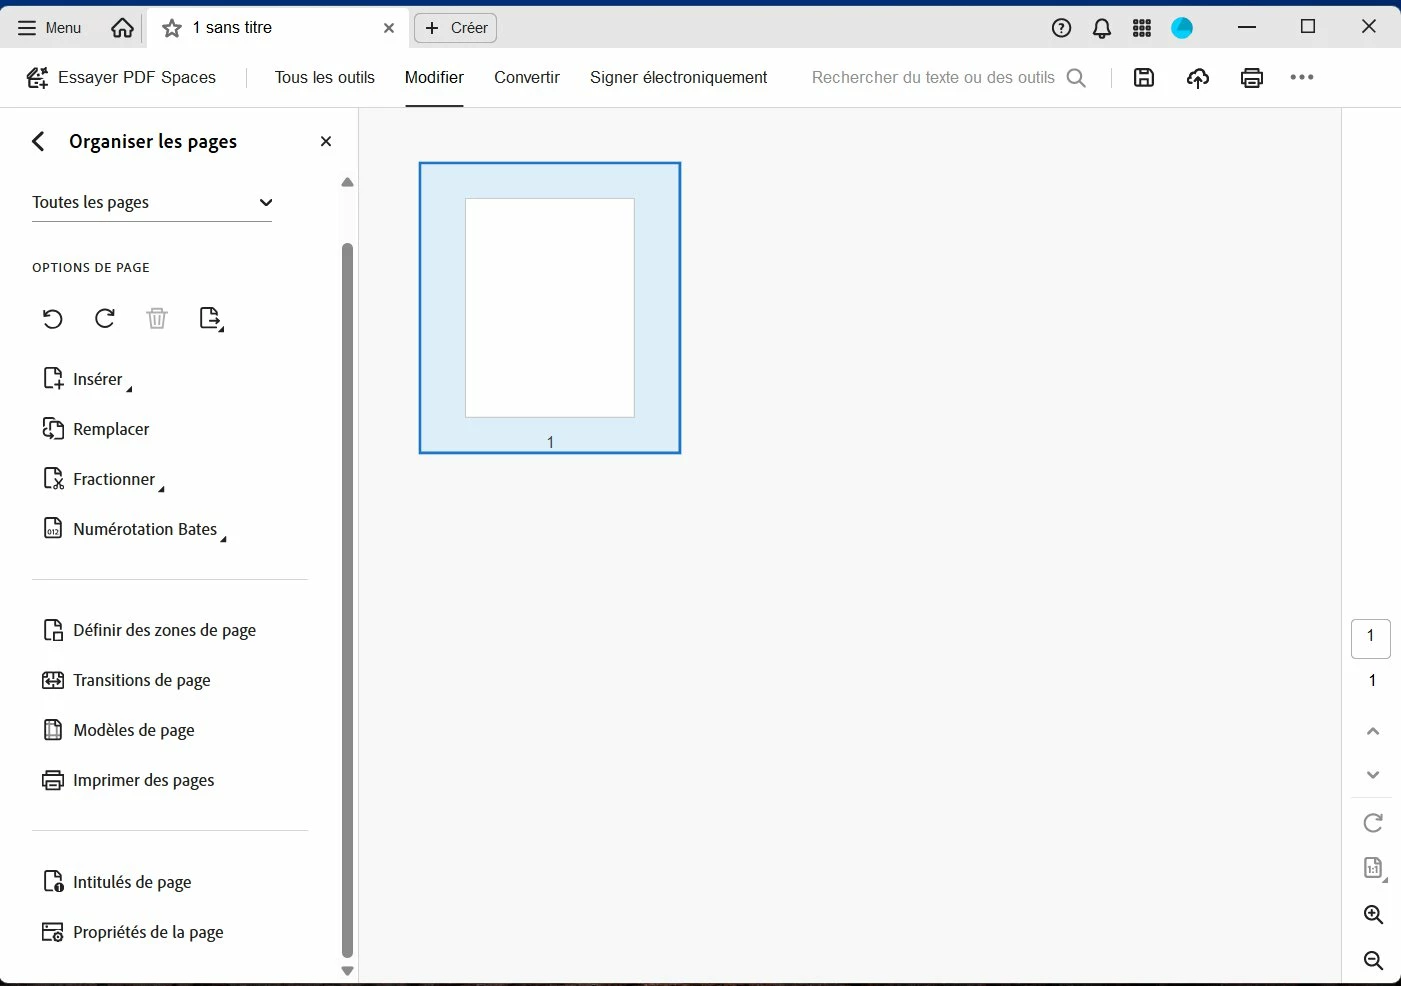The image size is (1401, 986).
Task: Click the cloud upload share icon
Action: [1198, 78]
